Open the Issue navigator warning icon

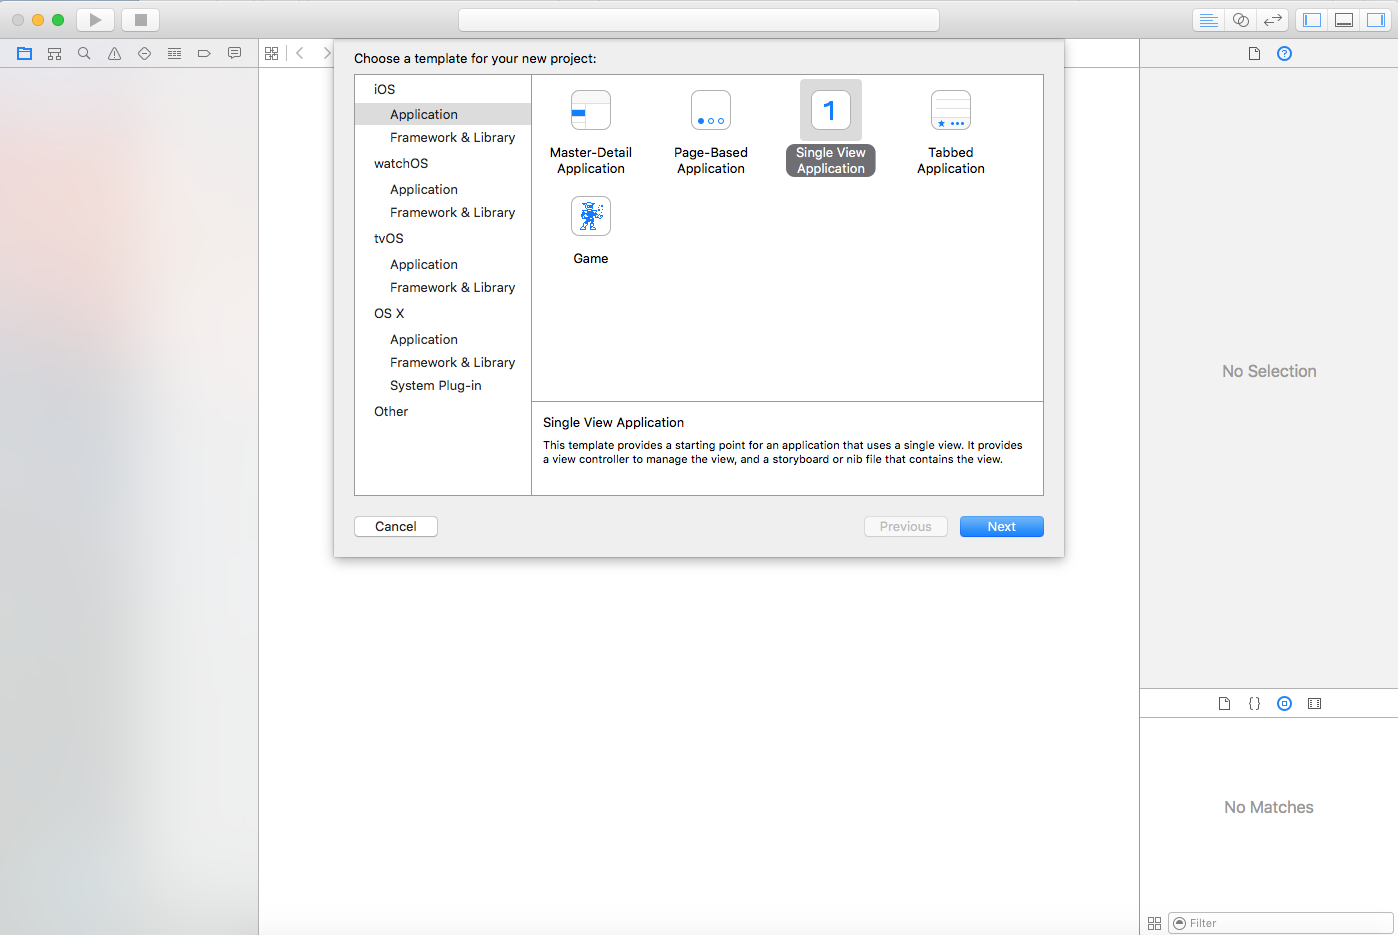coord(114,53)
